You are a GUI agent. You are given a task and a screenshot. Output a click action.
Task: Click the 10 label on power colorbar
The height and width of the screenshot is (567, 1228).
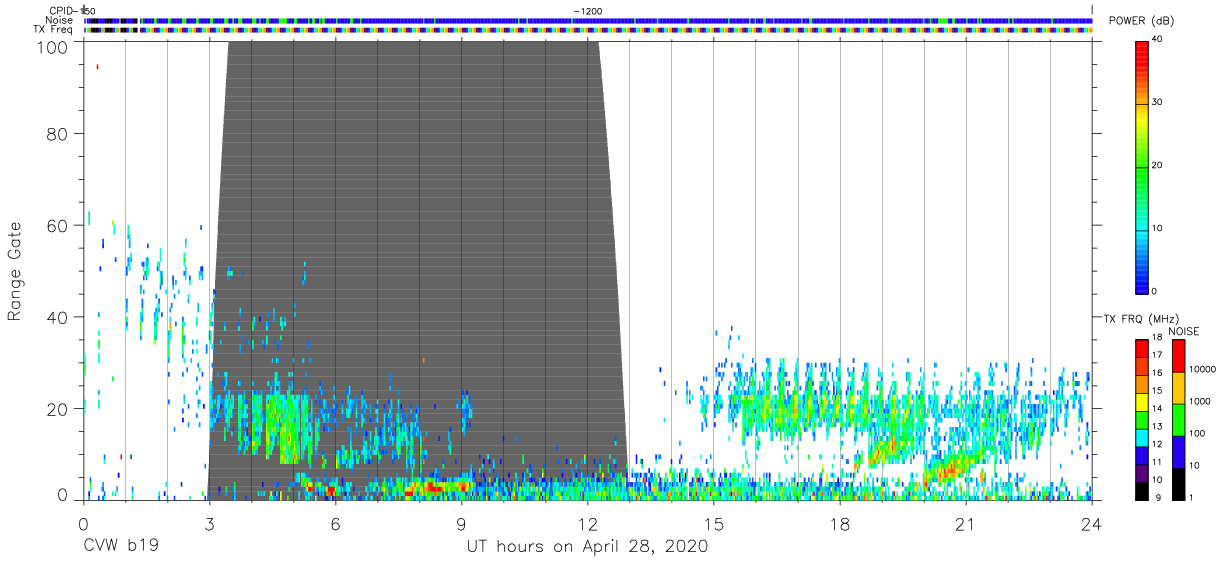click(x=1157, y=228)
